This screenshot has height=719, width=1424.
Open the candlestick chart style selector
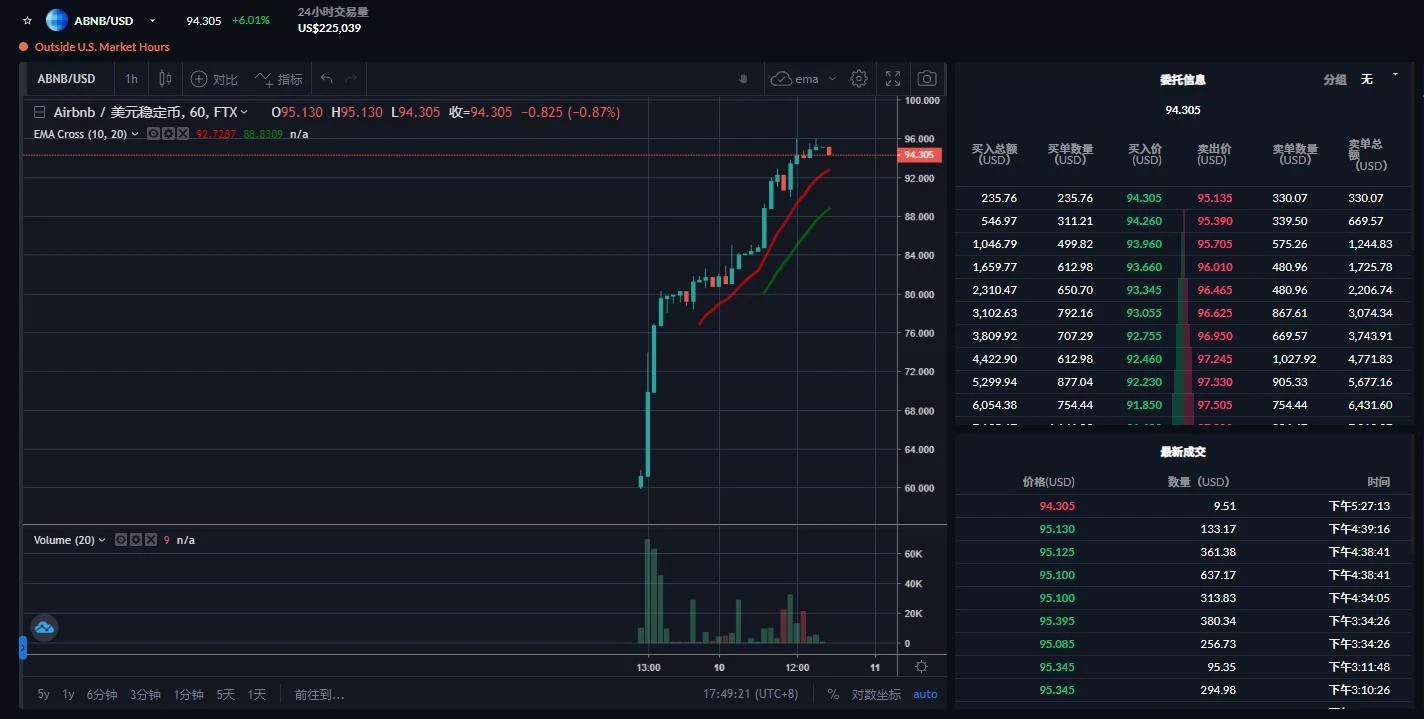pyautogui.click(x=165, y=79)
